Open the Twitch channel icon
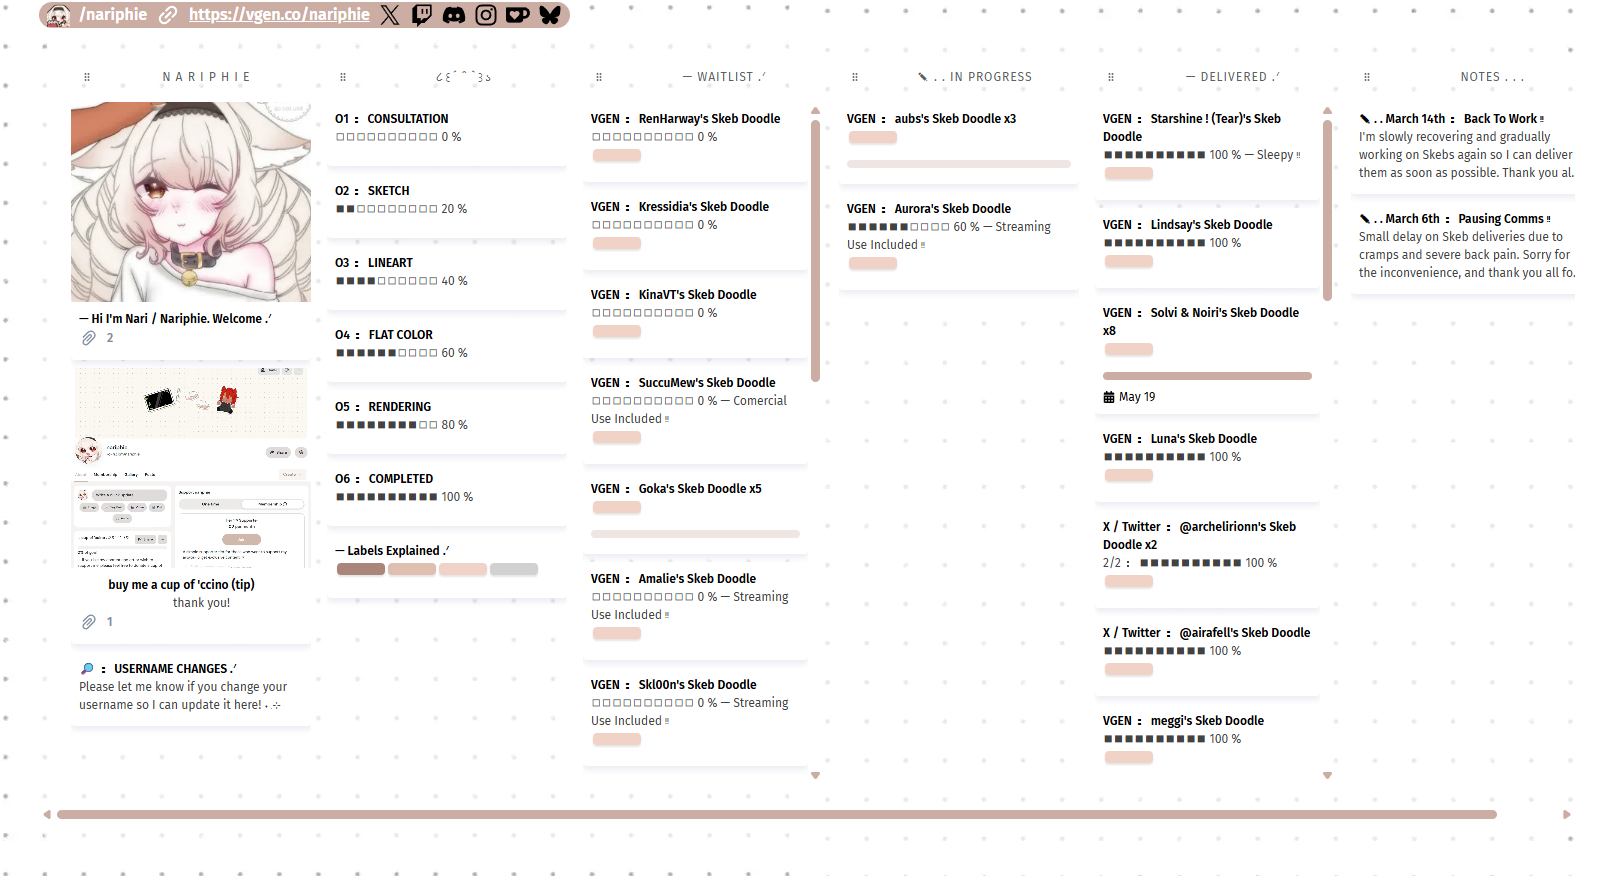1607x876 pixels. 422,15
